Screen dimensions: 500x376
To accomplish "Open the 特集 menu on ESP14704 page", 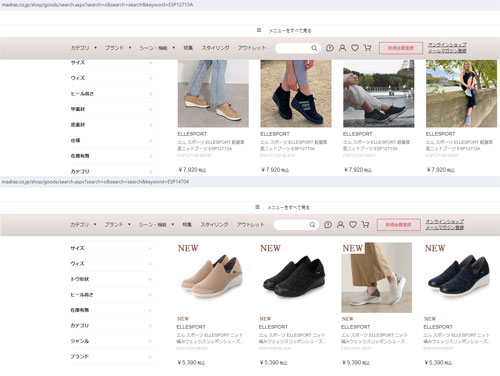I will 187,225.
